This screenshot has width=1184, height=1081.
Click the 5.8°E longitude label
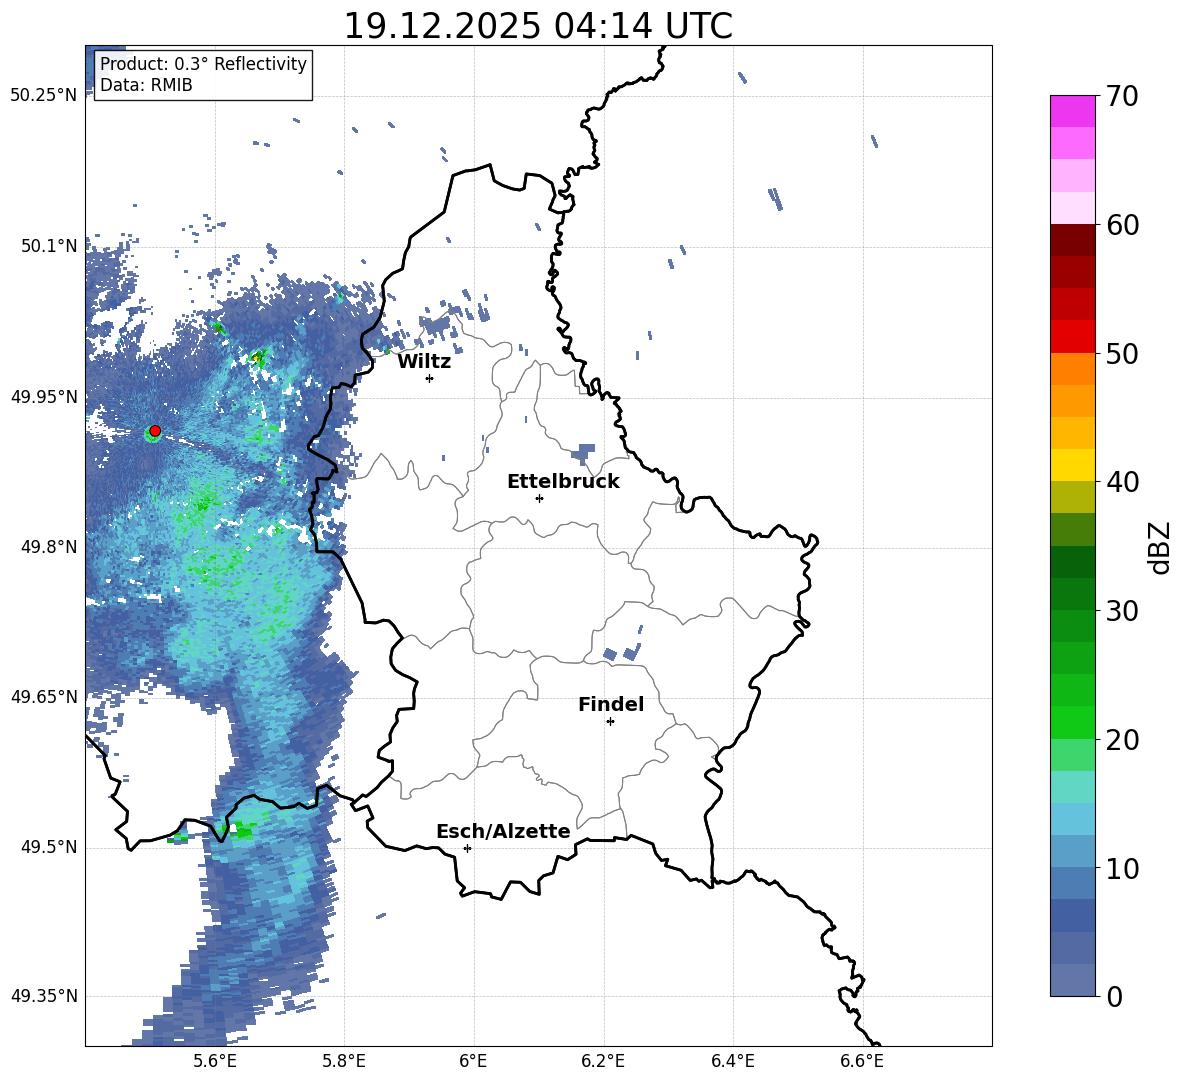[344, 1062]
